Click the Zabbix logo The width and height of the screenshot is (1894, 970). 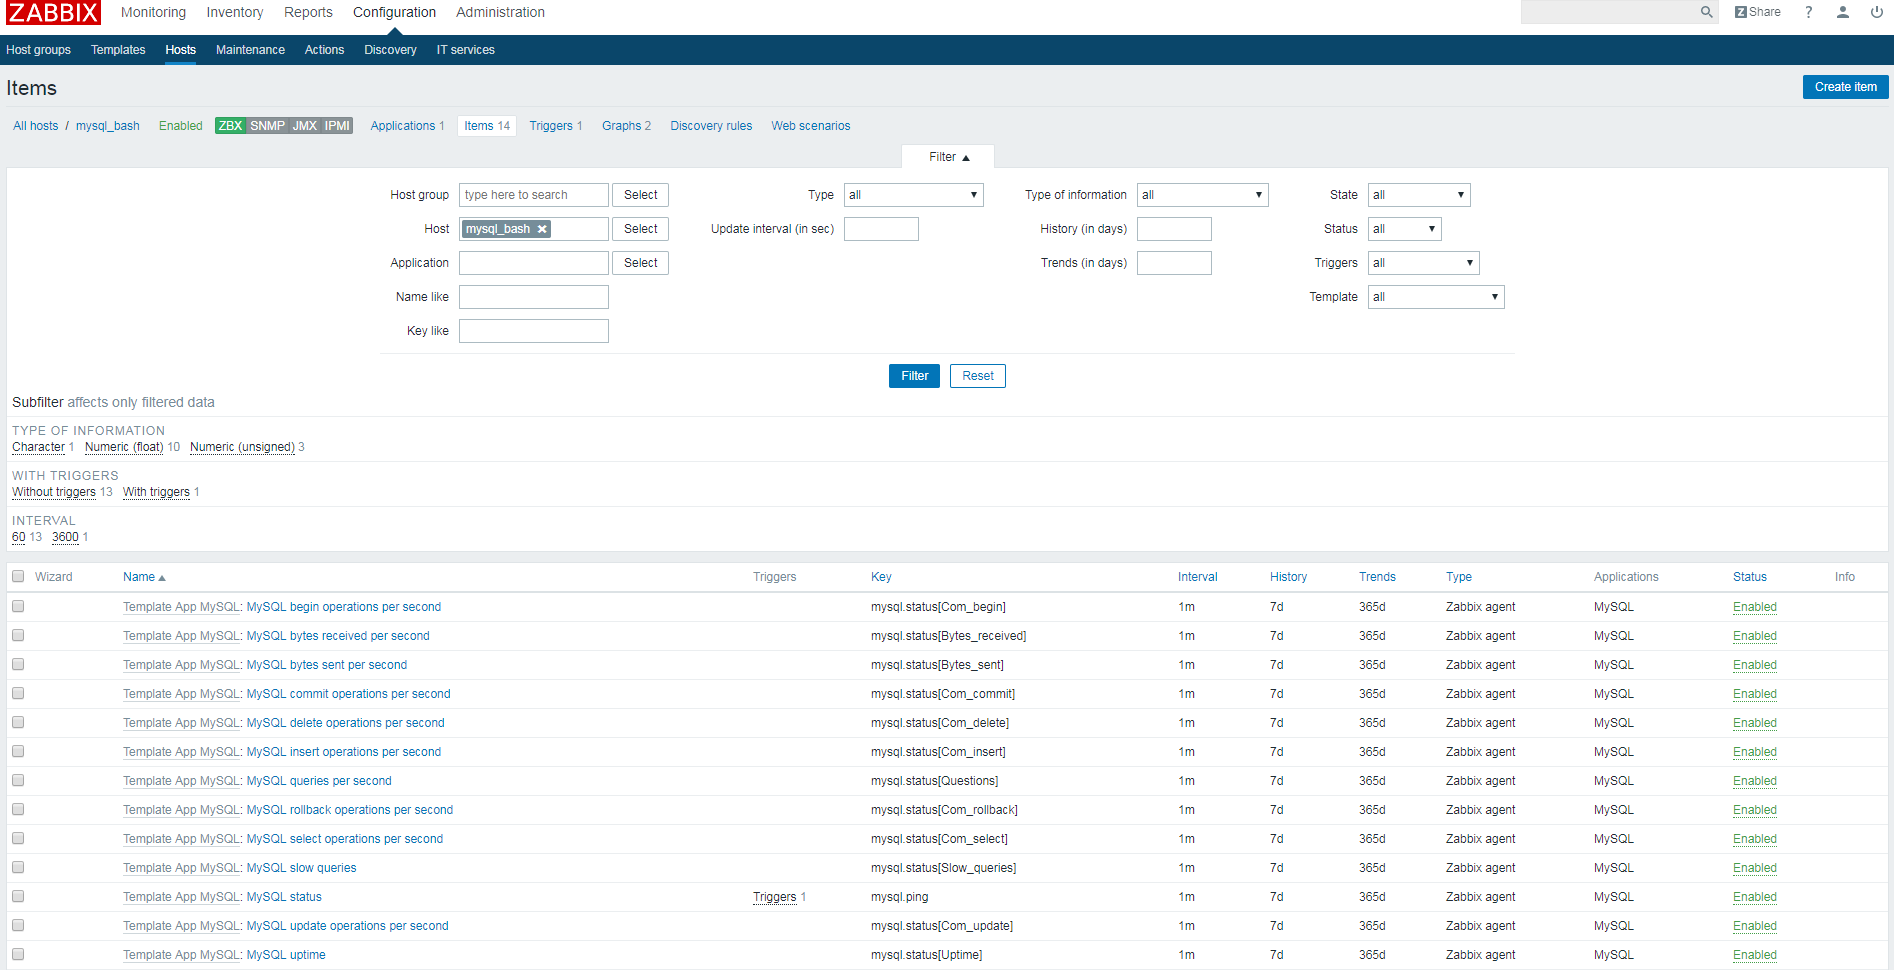coord(53,13)
